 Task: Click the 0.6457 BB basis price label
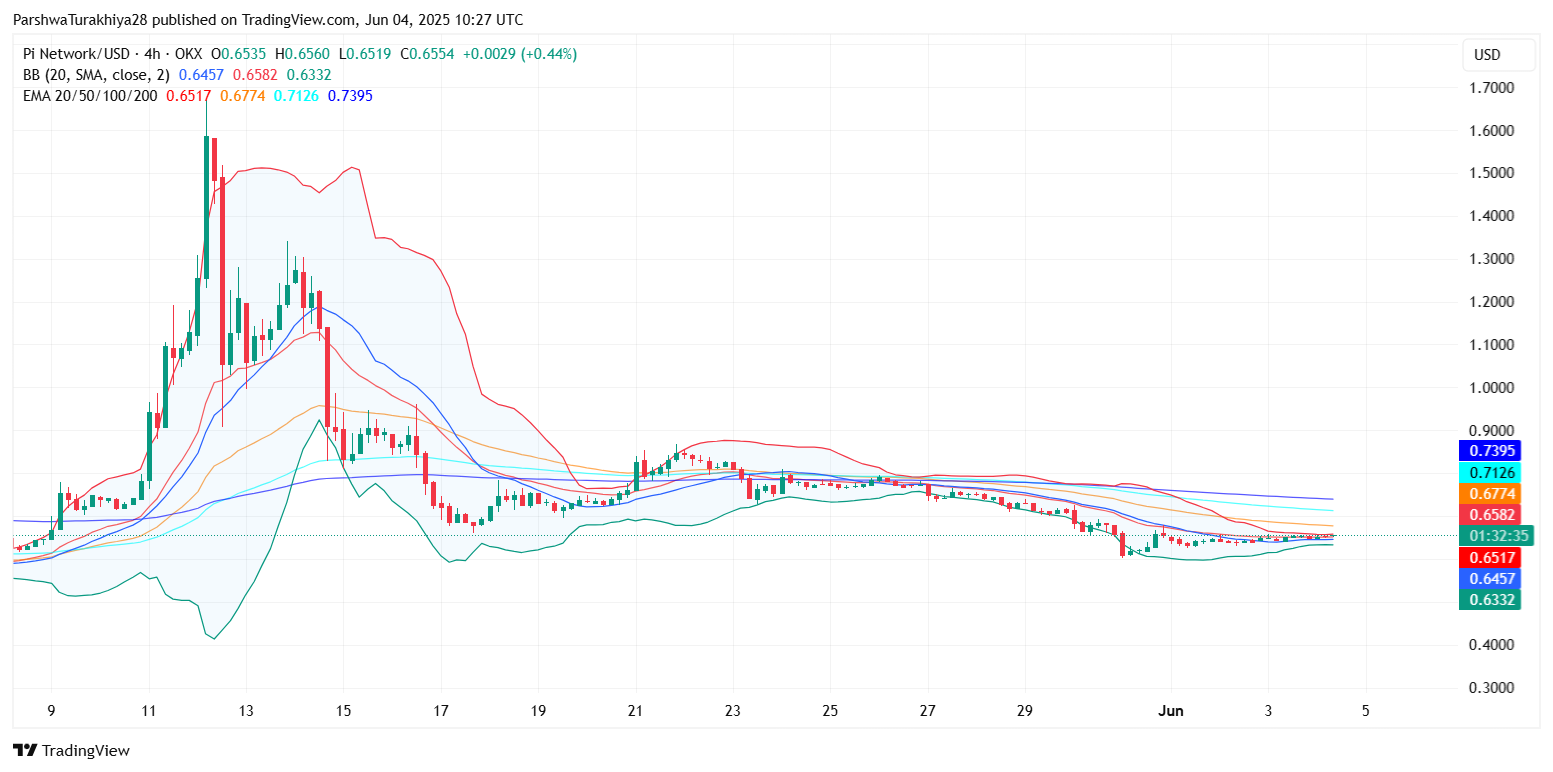[1489, 578]
